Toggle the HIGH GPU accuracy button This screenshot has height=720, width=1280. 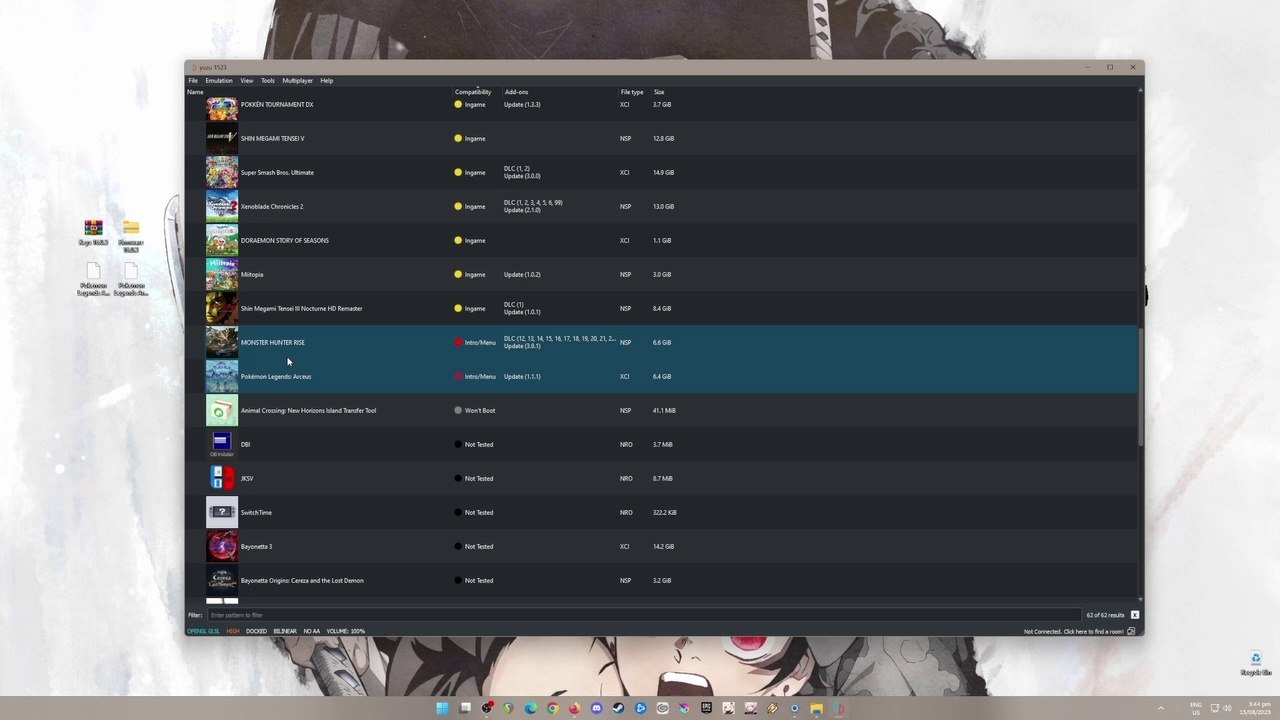click(233, 632)
